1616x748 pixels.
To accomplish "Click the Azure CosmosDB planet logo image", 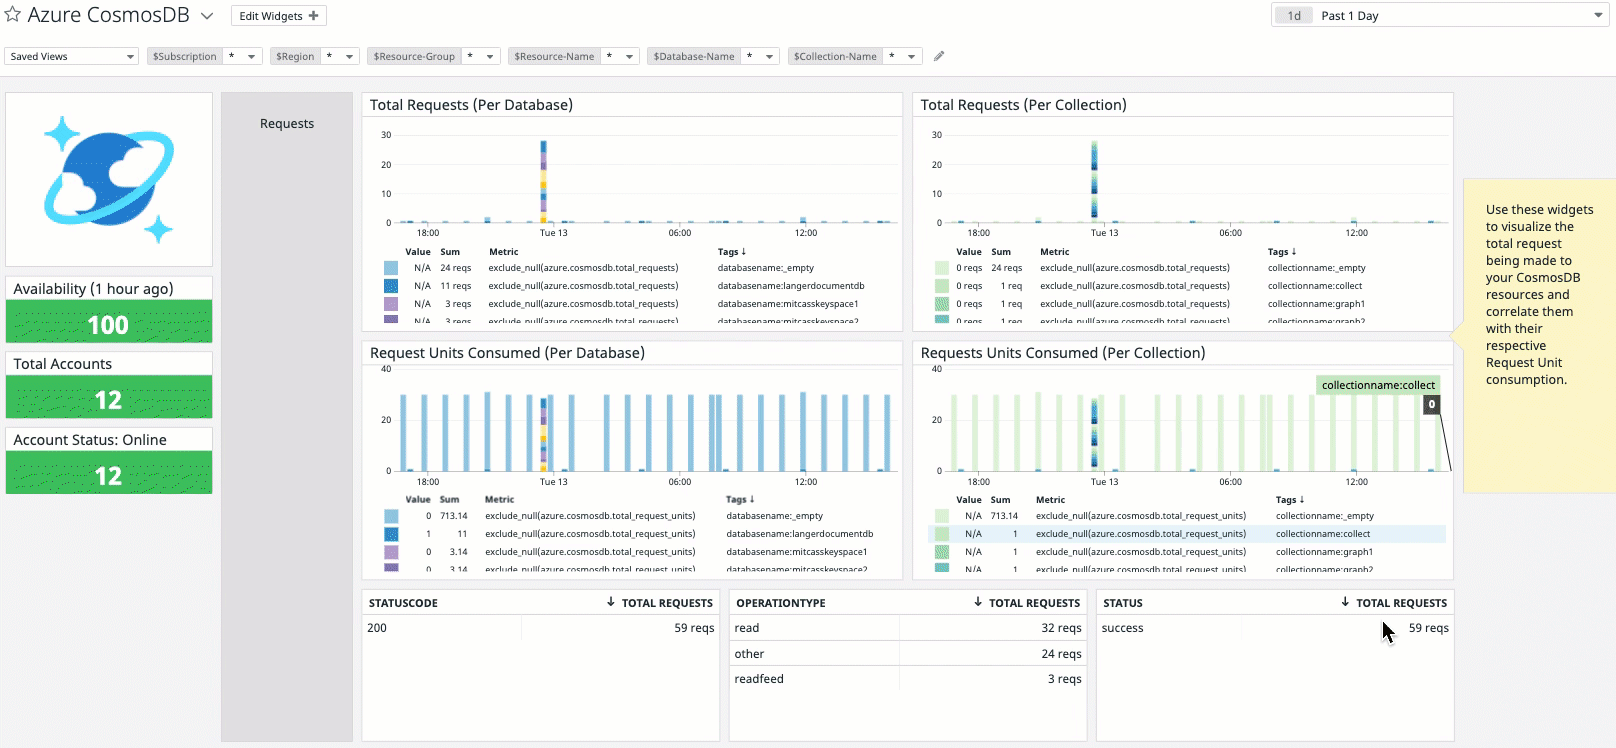I will [x=108, y=179].
